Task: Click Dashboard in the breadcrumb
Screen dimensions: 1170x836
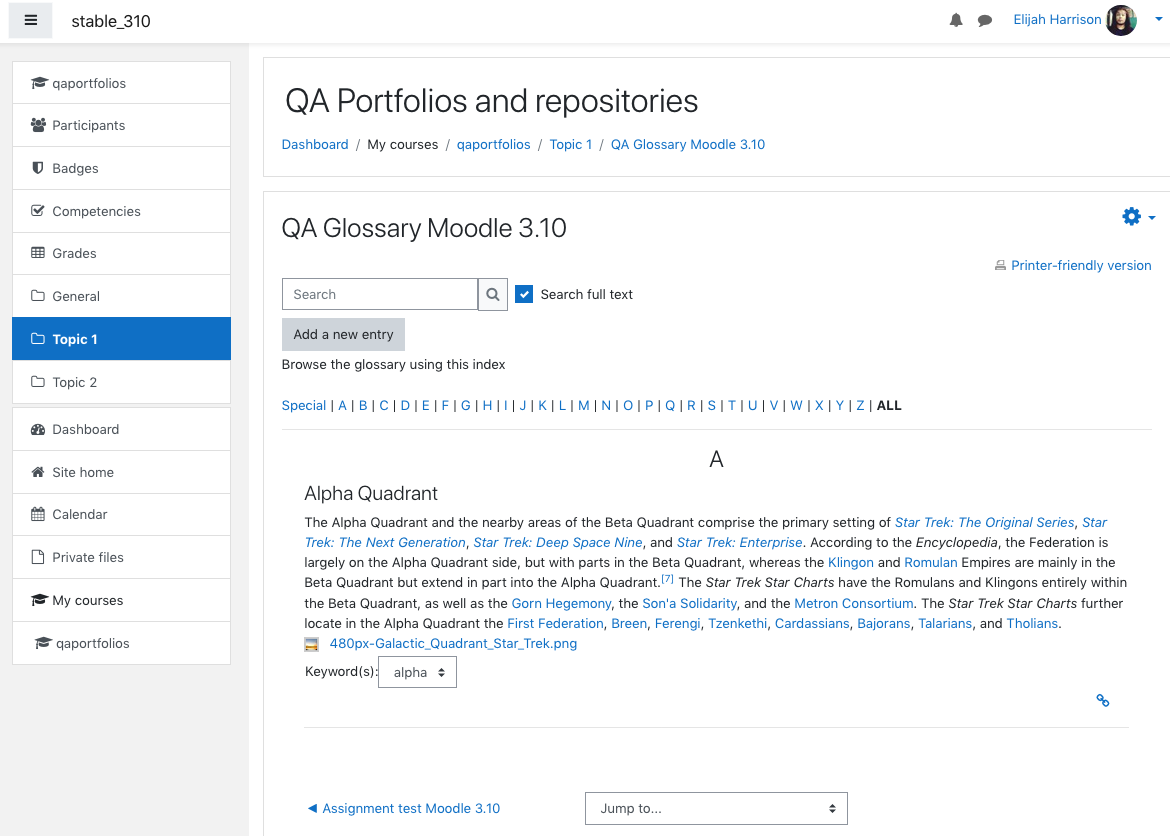Action: click(315, 145)
